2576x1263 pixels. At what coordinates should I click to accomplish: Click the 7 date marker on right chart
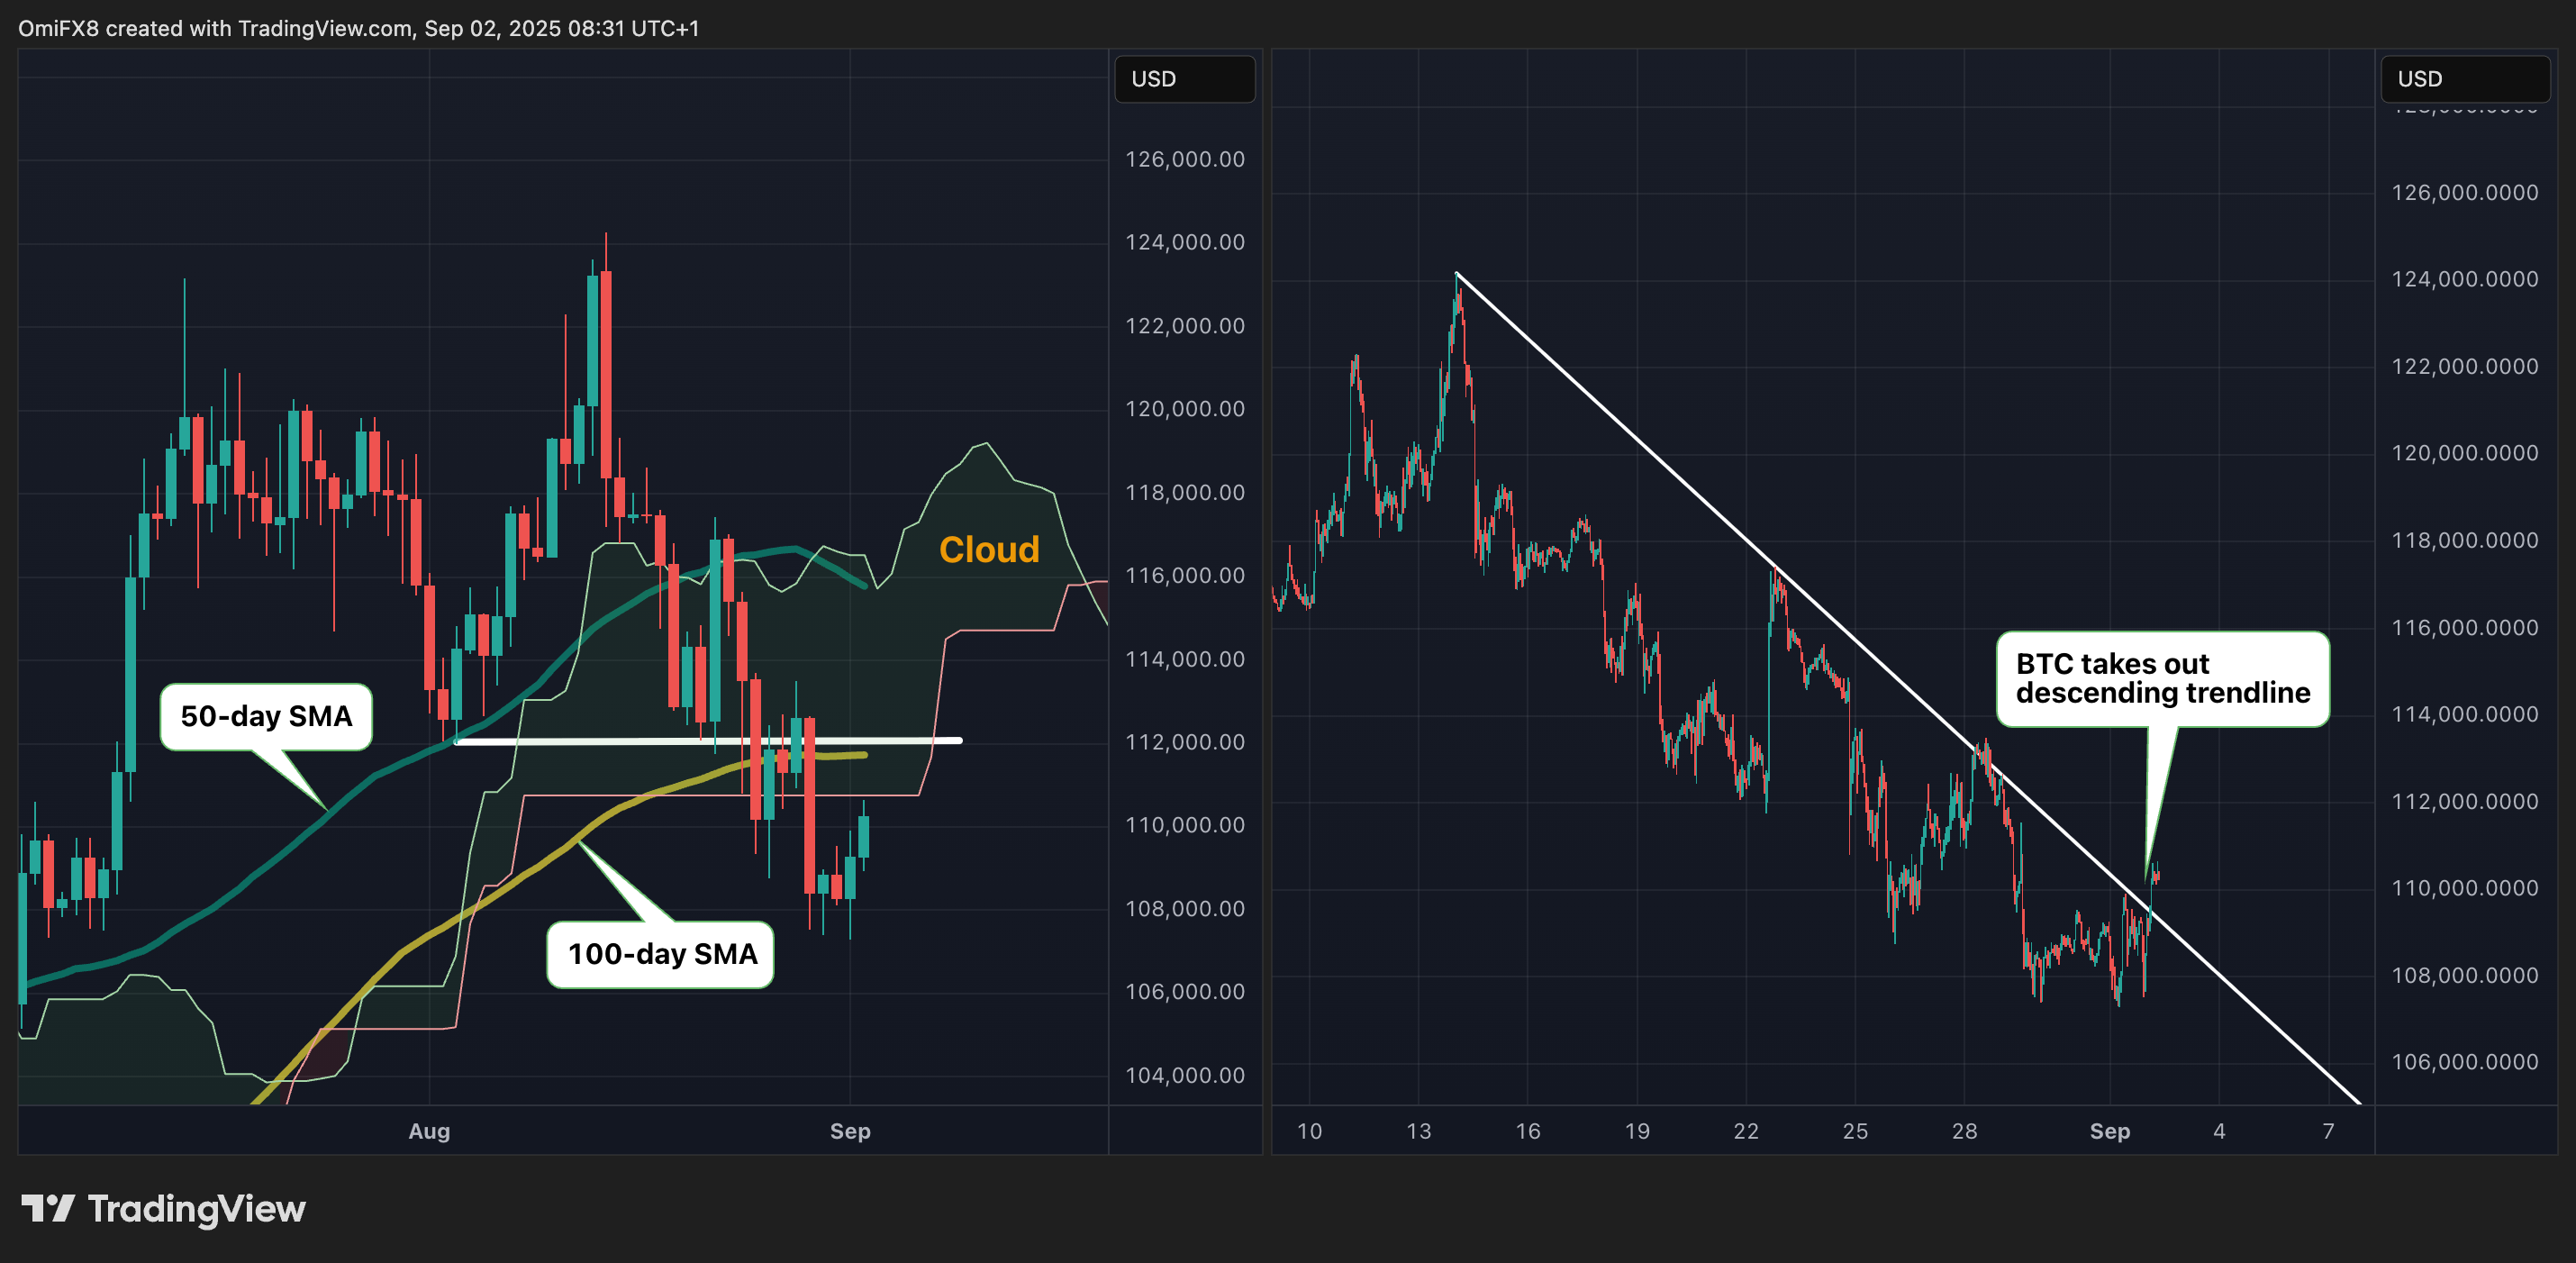(2328, 1131)
